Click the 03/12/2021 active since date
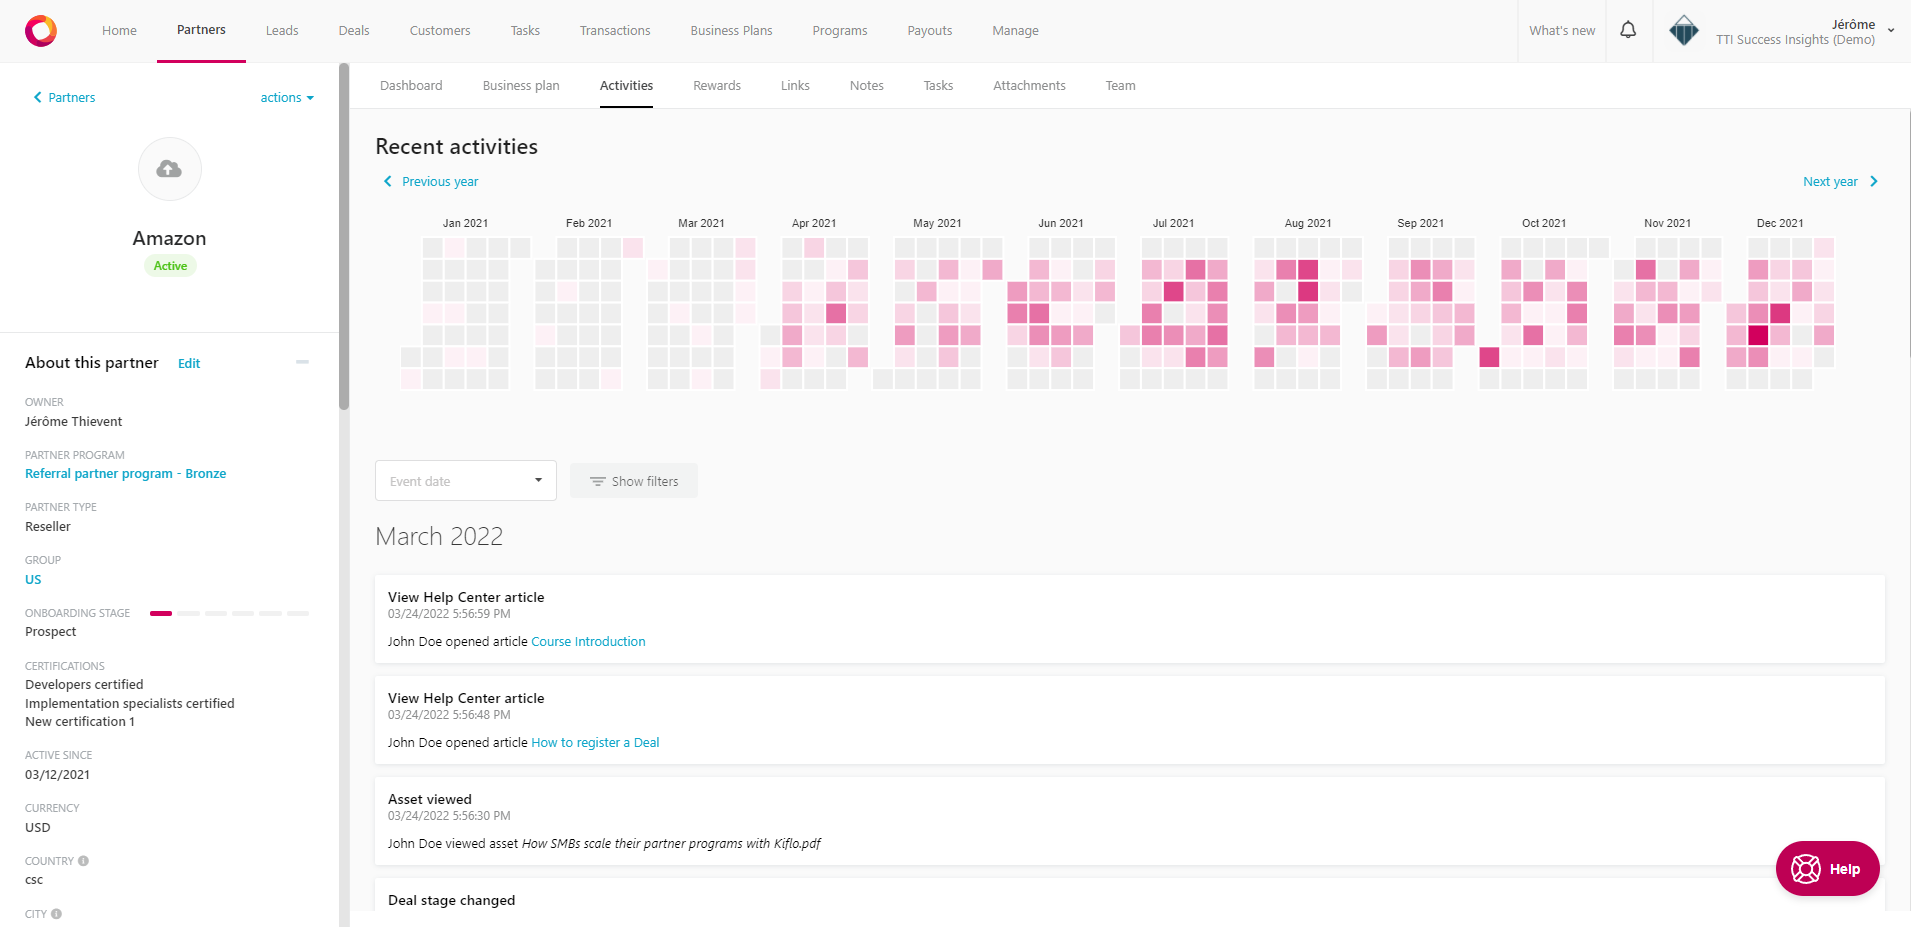The image size is (1911, 927). [x=57, y=775]
